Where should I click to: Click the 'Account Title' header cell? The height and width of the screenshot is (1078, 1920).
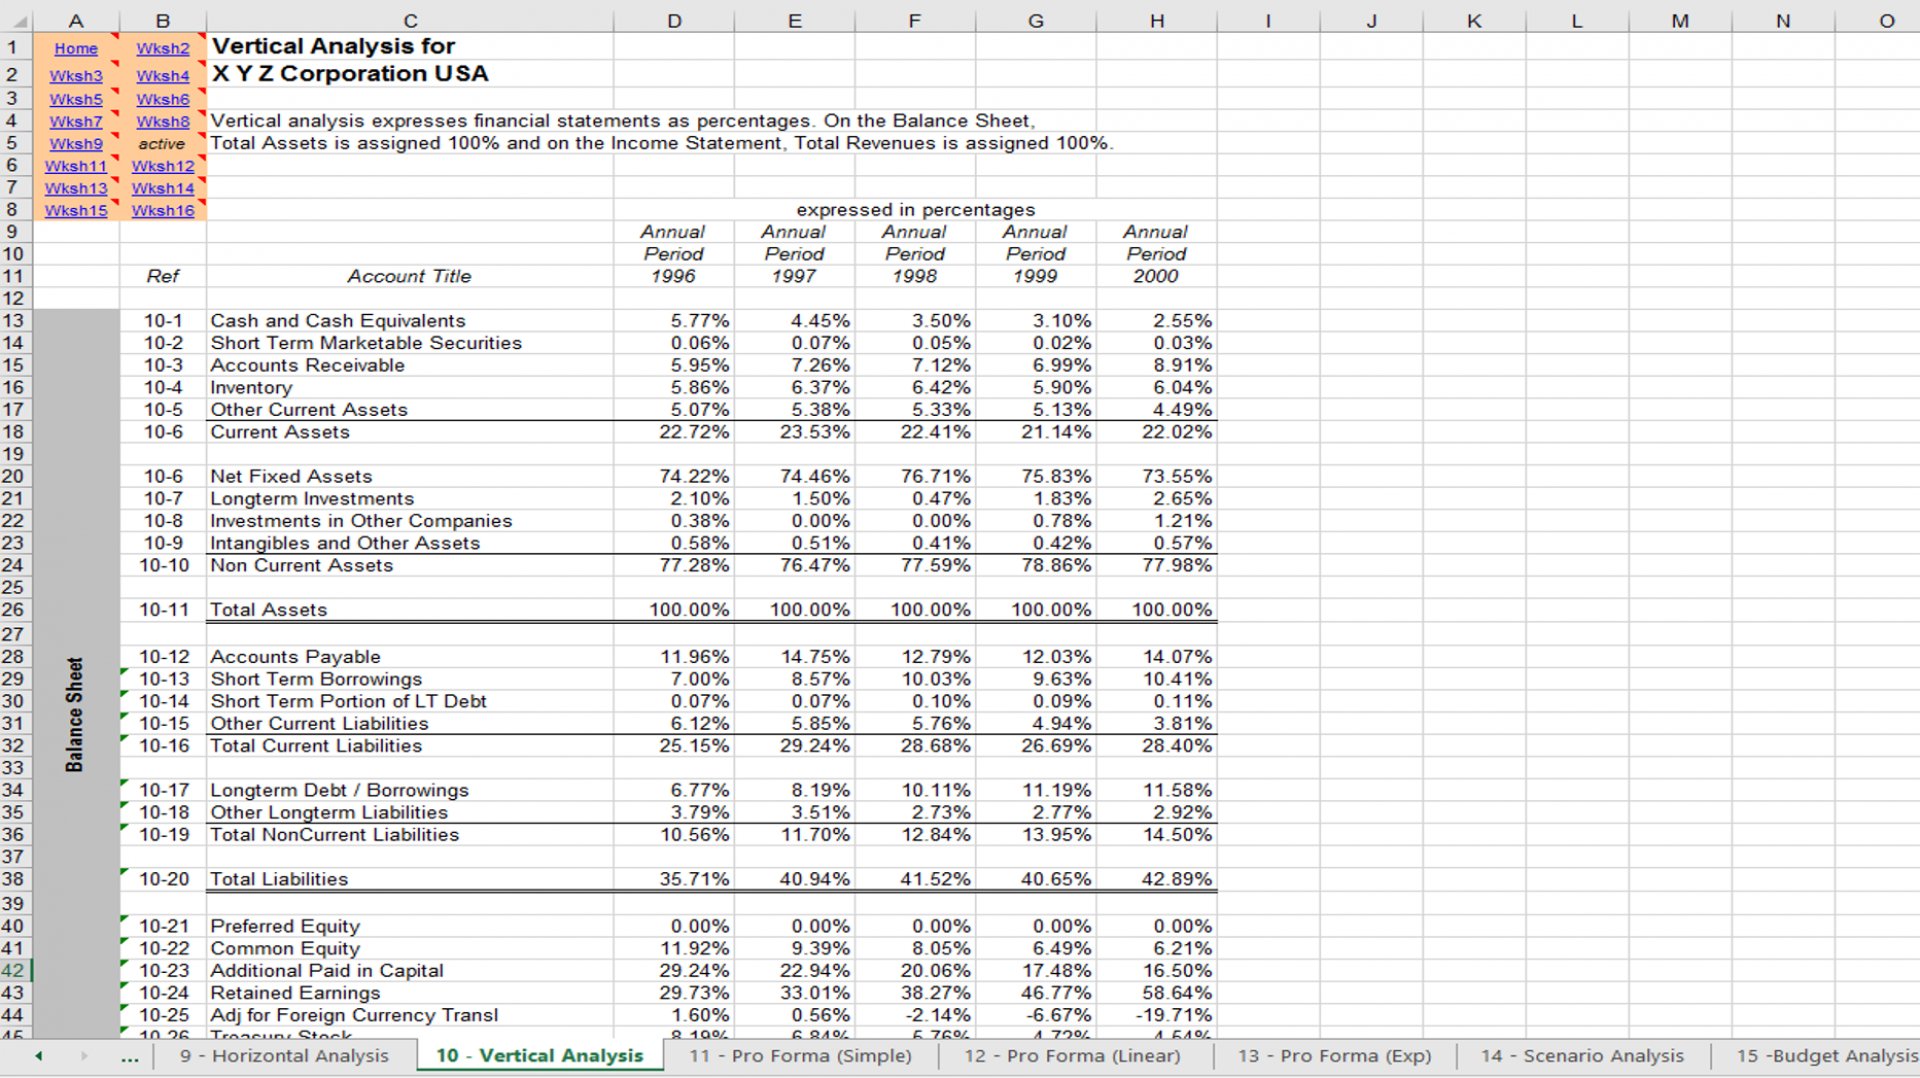410,276
